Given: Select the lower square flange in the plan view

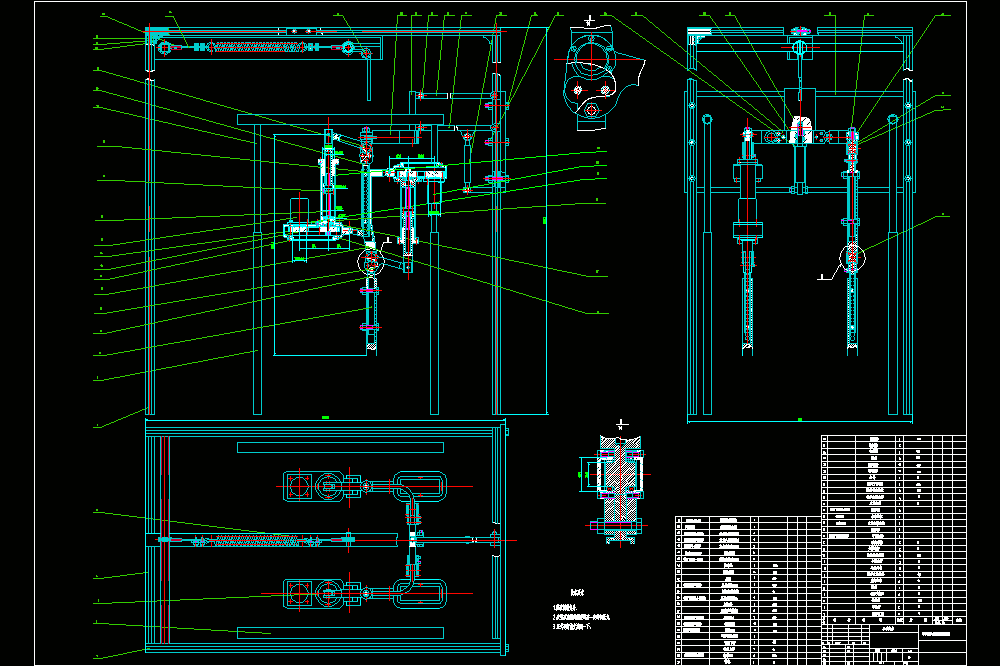Looking at the screenshot, I should (298, 594).
